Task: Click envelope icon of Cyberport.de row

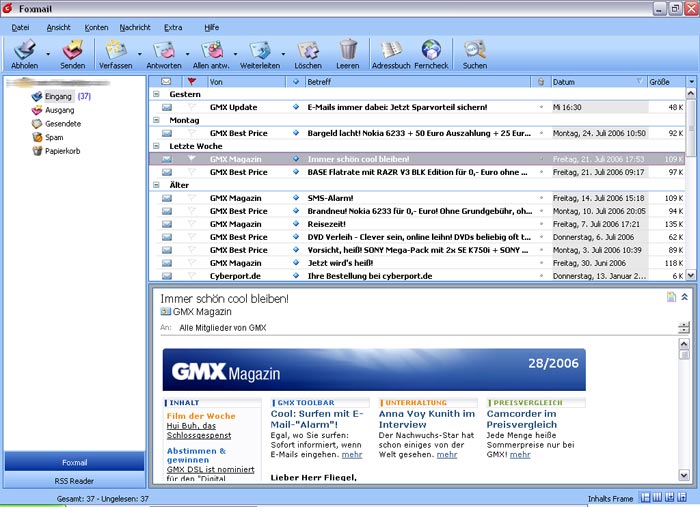Action: pyautogui.click(x=167, y=276)
